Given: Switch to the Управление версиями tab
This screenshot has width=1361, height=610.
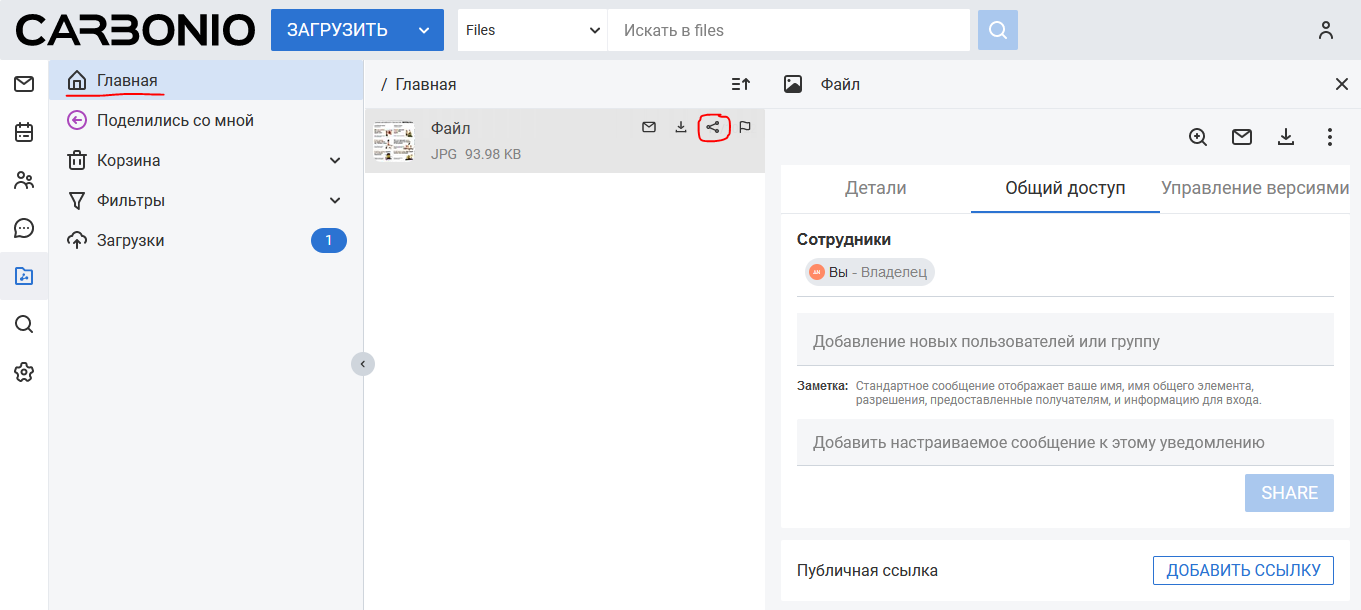Looking at the screenshot, I should tap(1254, 188).
